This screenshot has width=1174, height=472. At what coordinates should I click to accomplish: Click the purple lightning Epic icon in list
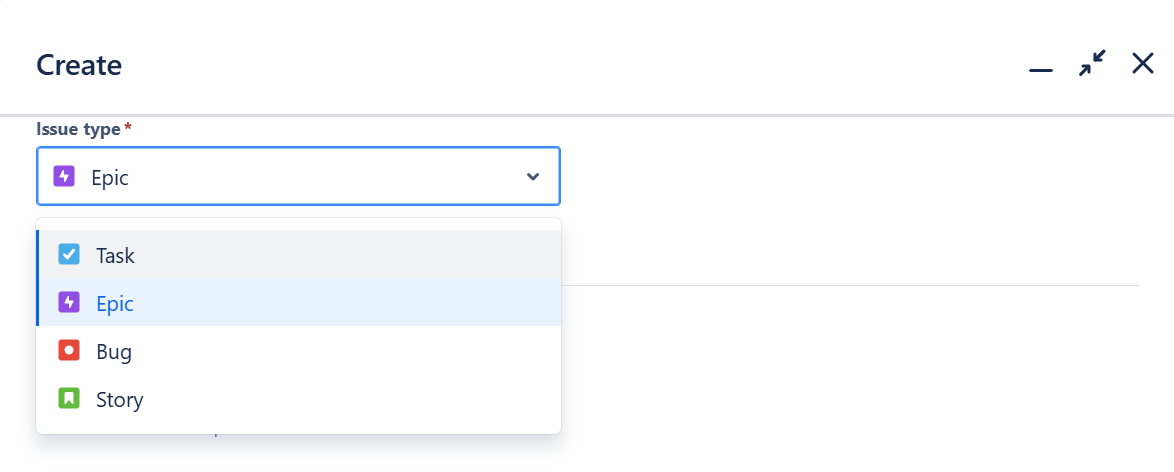(x=69, y=303)
